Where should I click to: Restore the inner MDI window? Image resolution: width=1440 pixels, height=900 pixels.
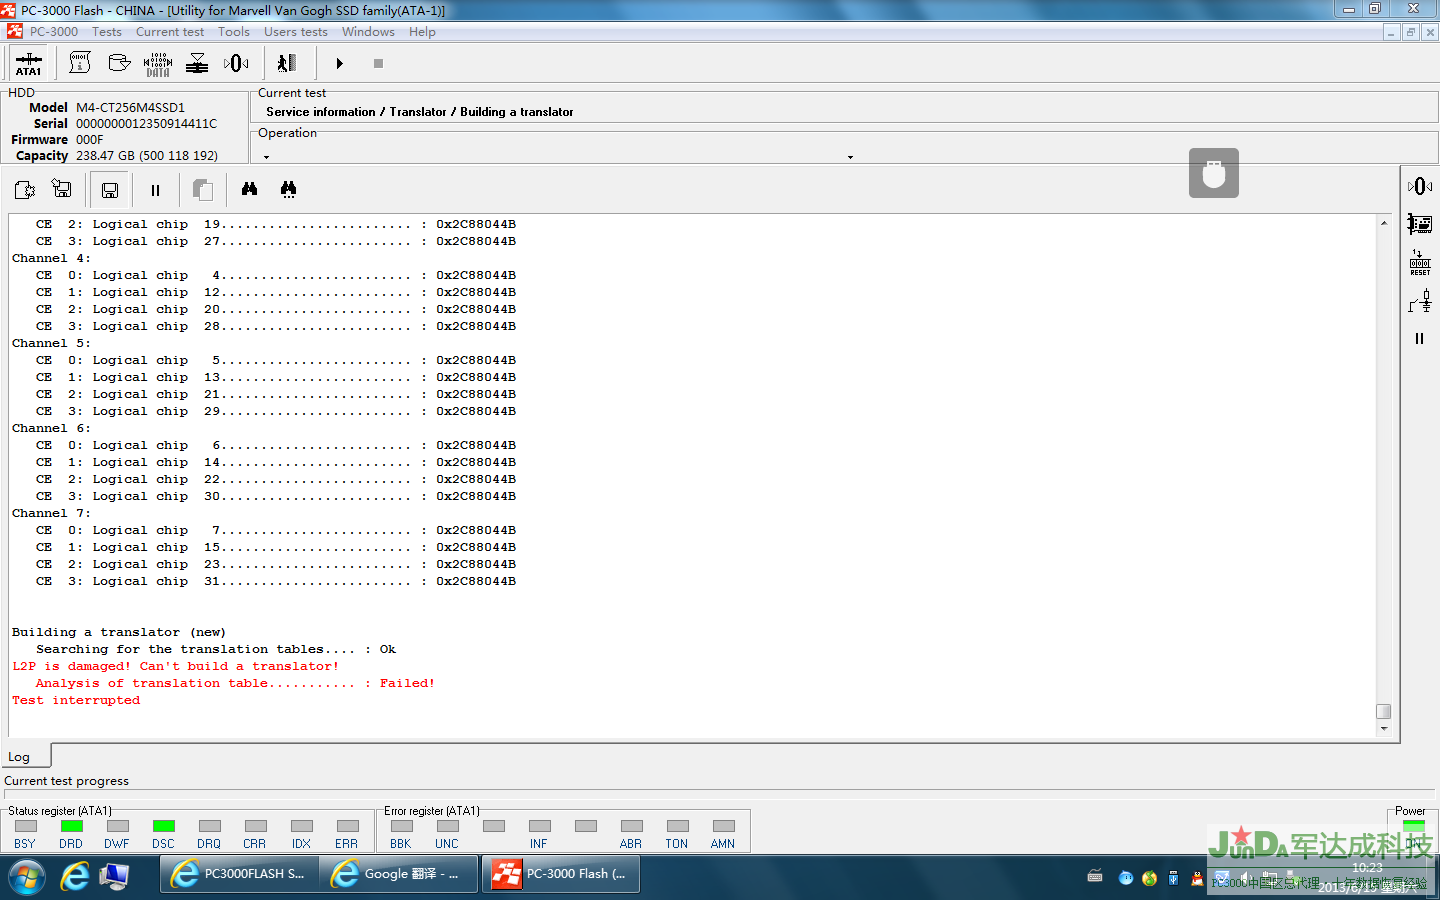click(1411, 32)
